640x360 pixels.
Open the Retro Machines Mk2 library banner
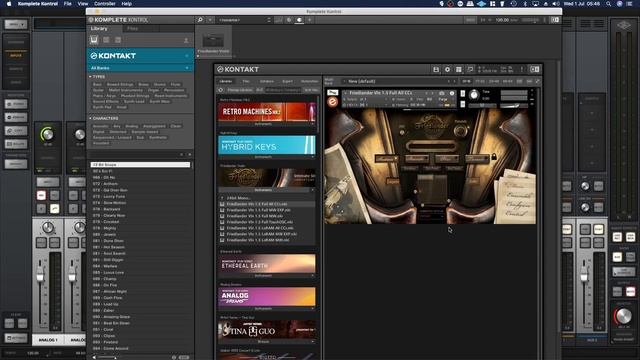267,111
